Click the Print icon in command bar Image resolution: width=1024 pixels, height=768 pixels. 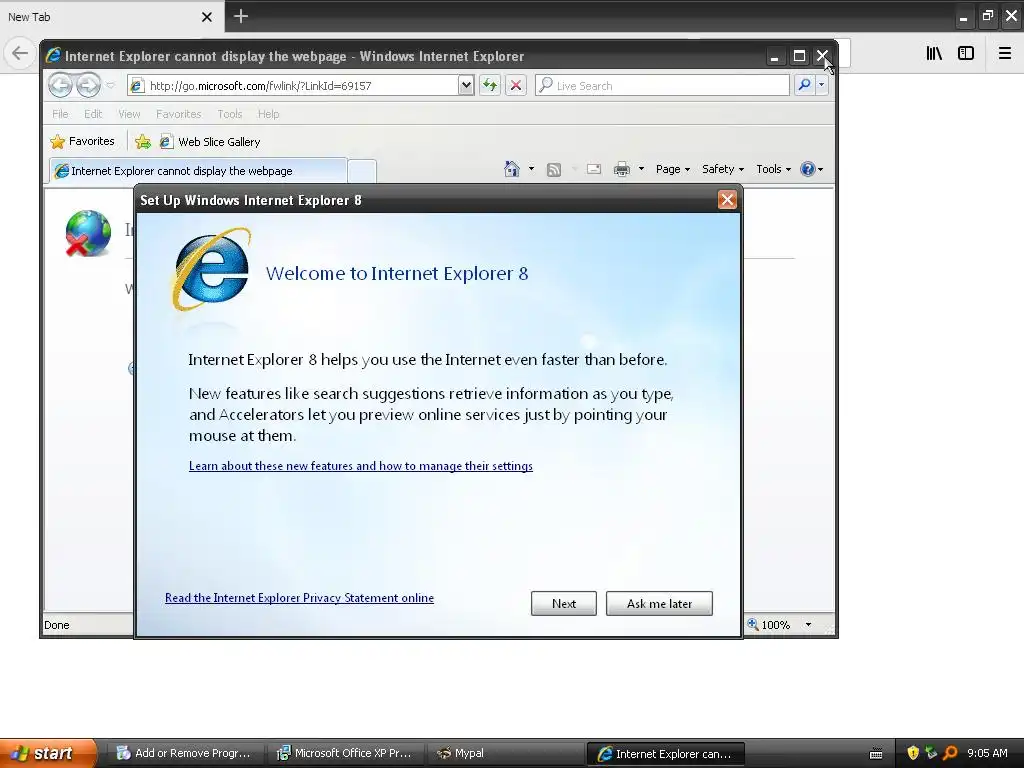[622, 169]
